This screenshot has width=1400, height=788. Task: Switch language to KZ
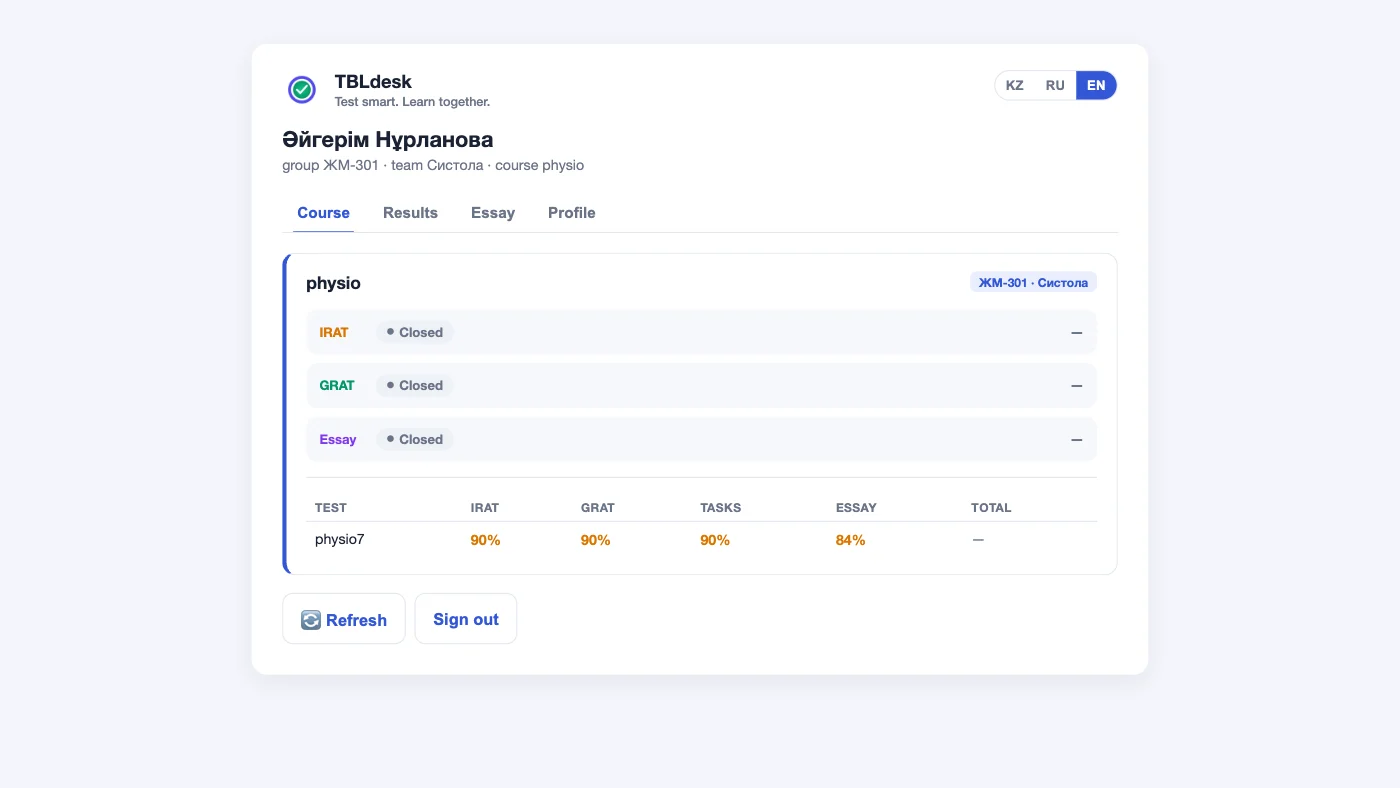(1014, 85)
